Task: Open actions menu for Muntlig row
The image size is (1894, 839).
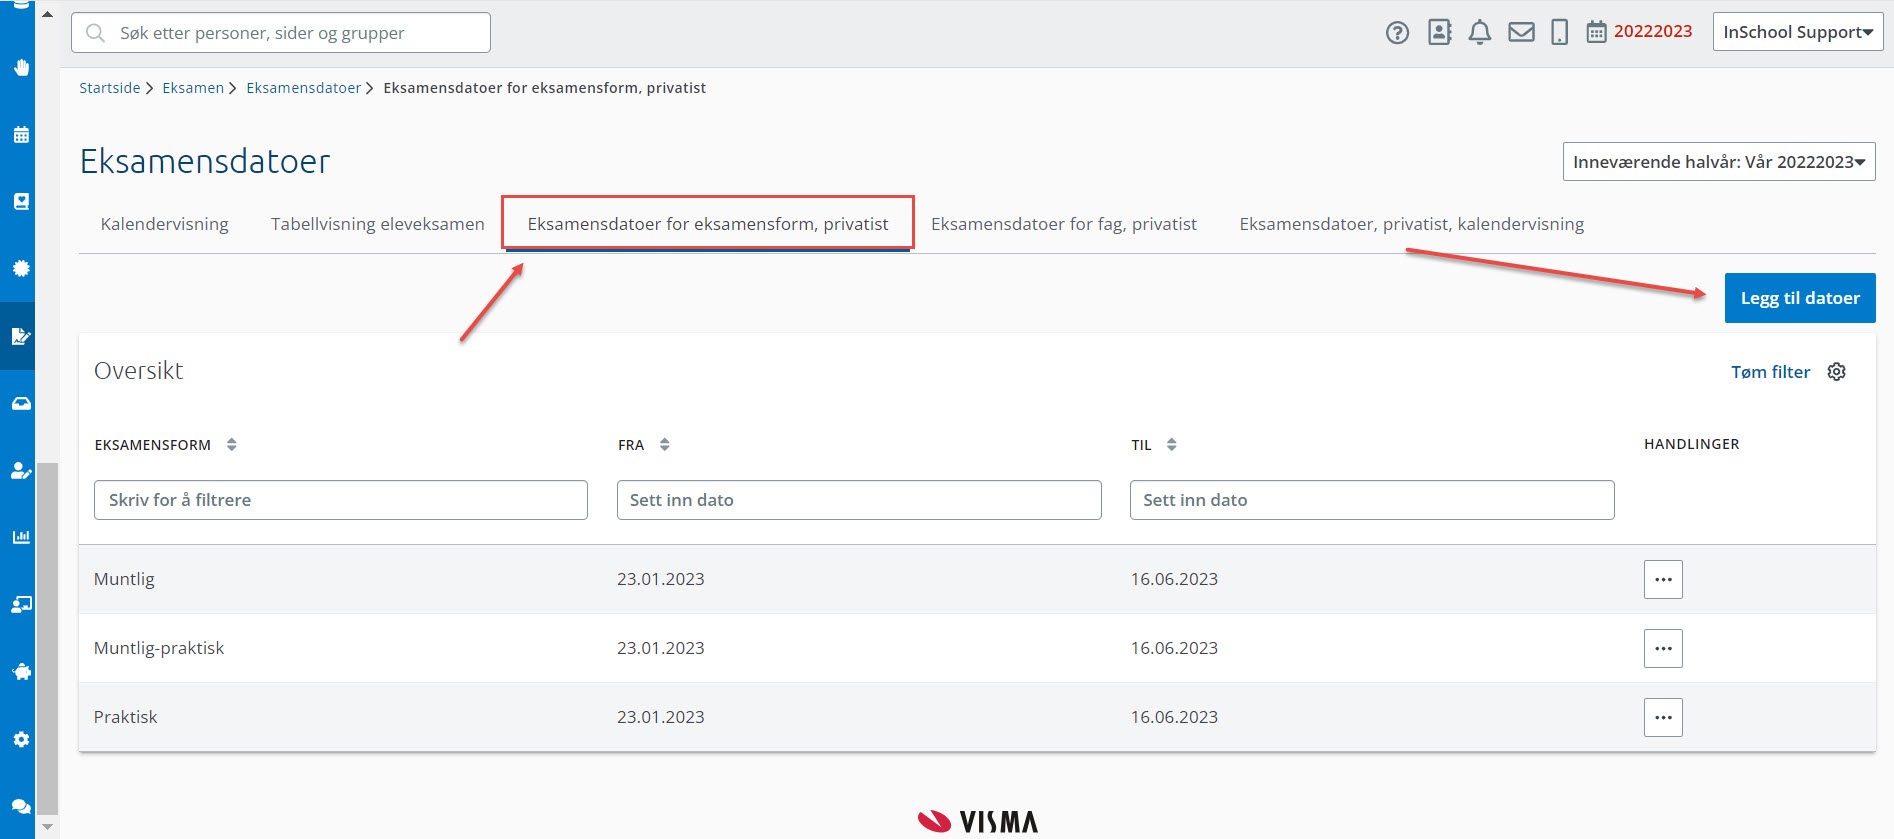Action: click(x=1663, y=579)
